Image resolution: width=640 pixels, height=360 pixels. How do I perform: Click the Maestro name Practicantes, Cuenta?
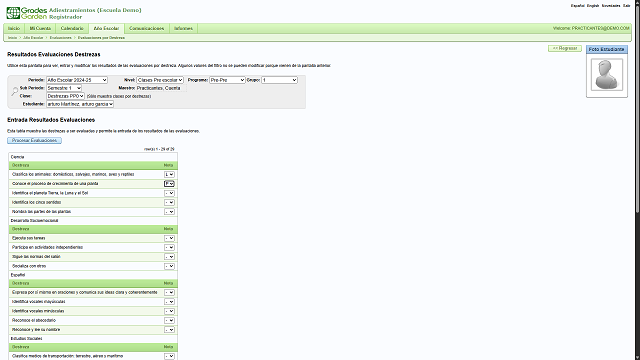tap(158, 88)
